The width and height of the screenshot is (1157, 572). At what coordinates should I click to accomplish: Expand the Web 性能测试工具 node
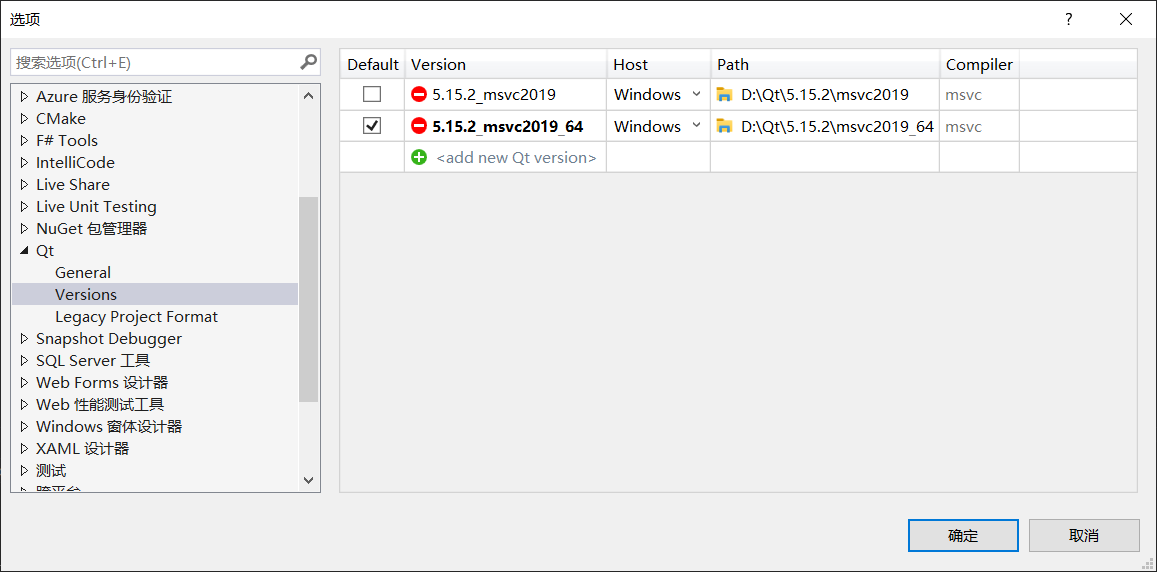click(x=24, y=404)
